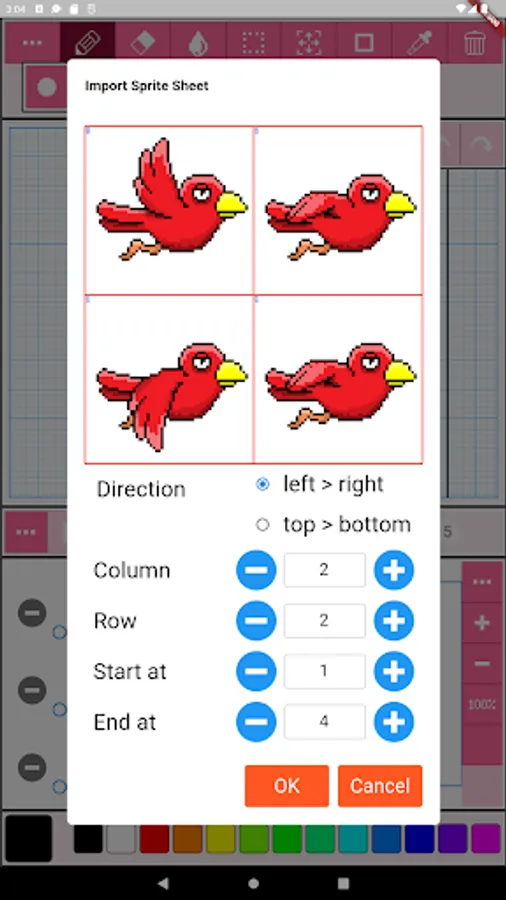Choose the paint bucket fill tool
The height and width of the screenshot is (900, 506).
(198, 42)
